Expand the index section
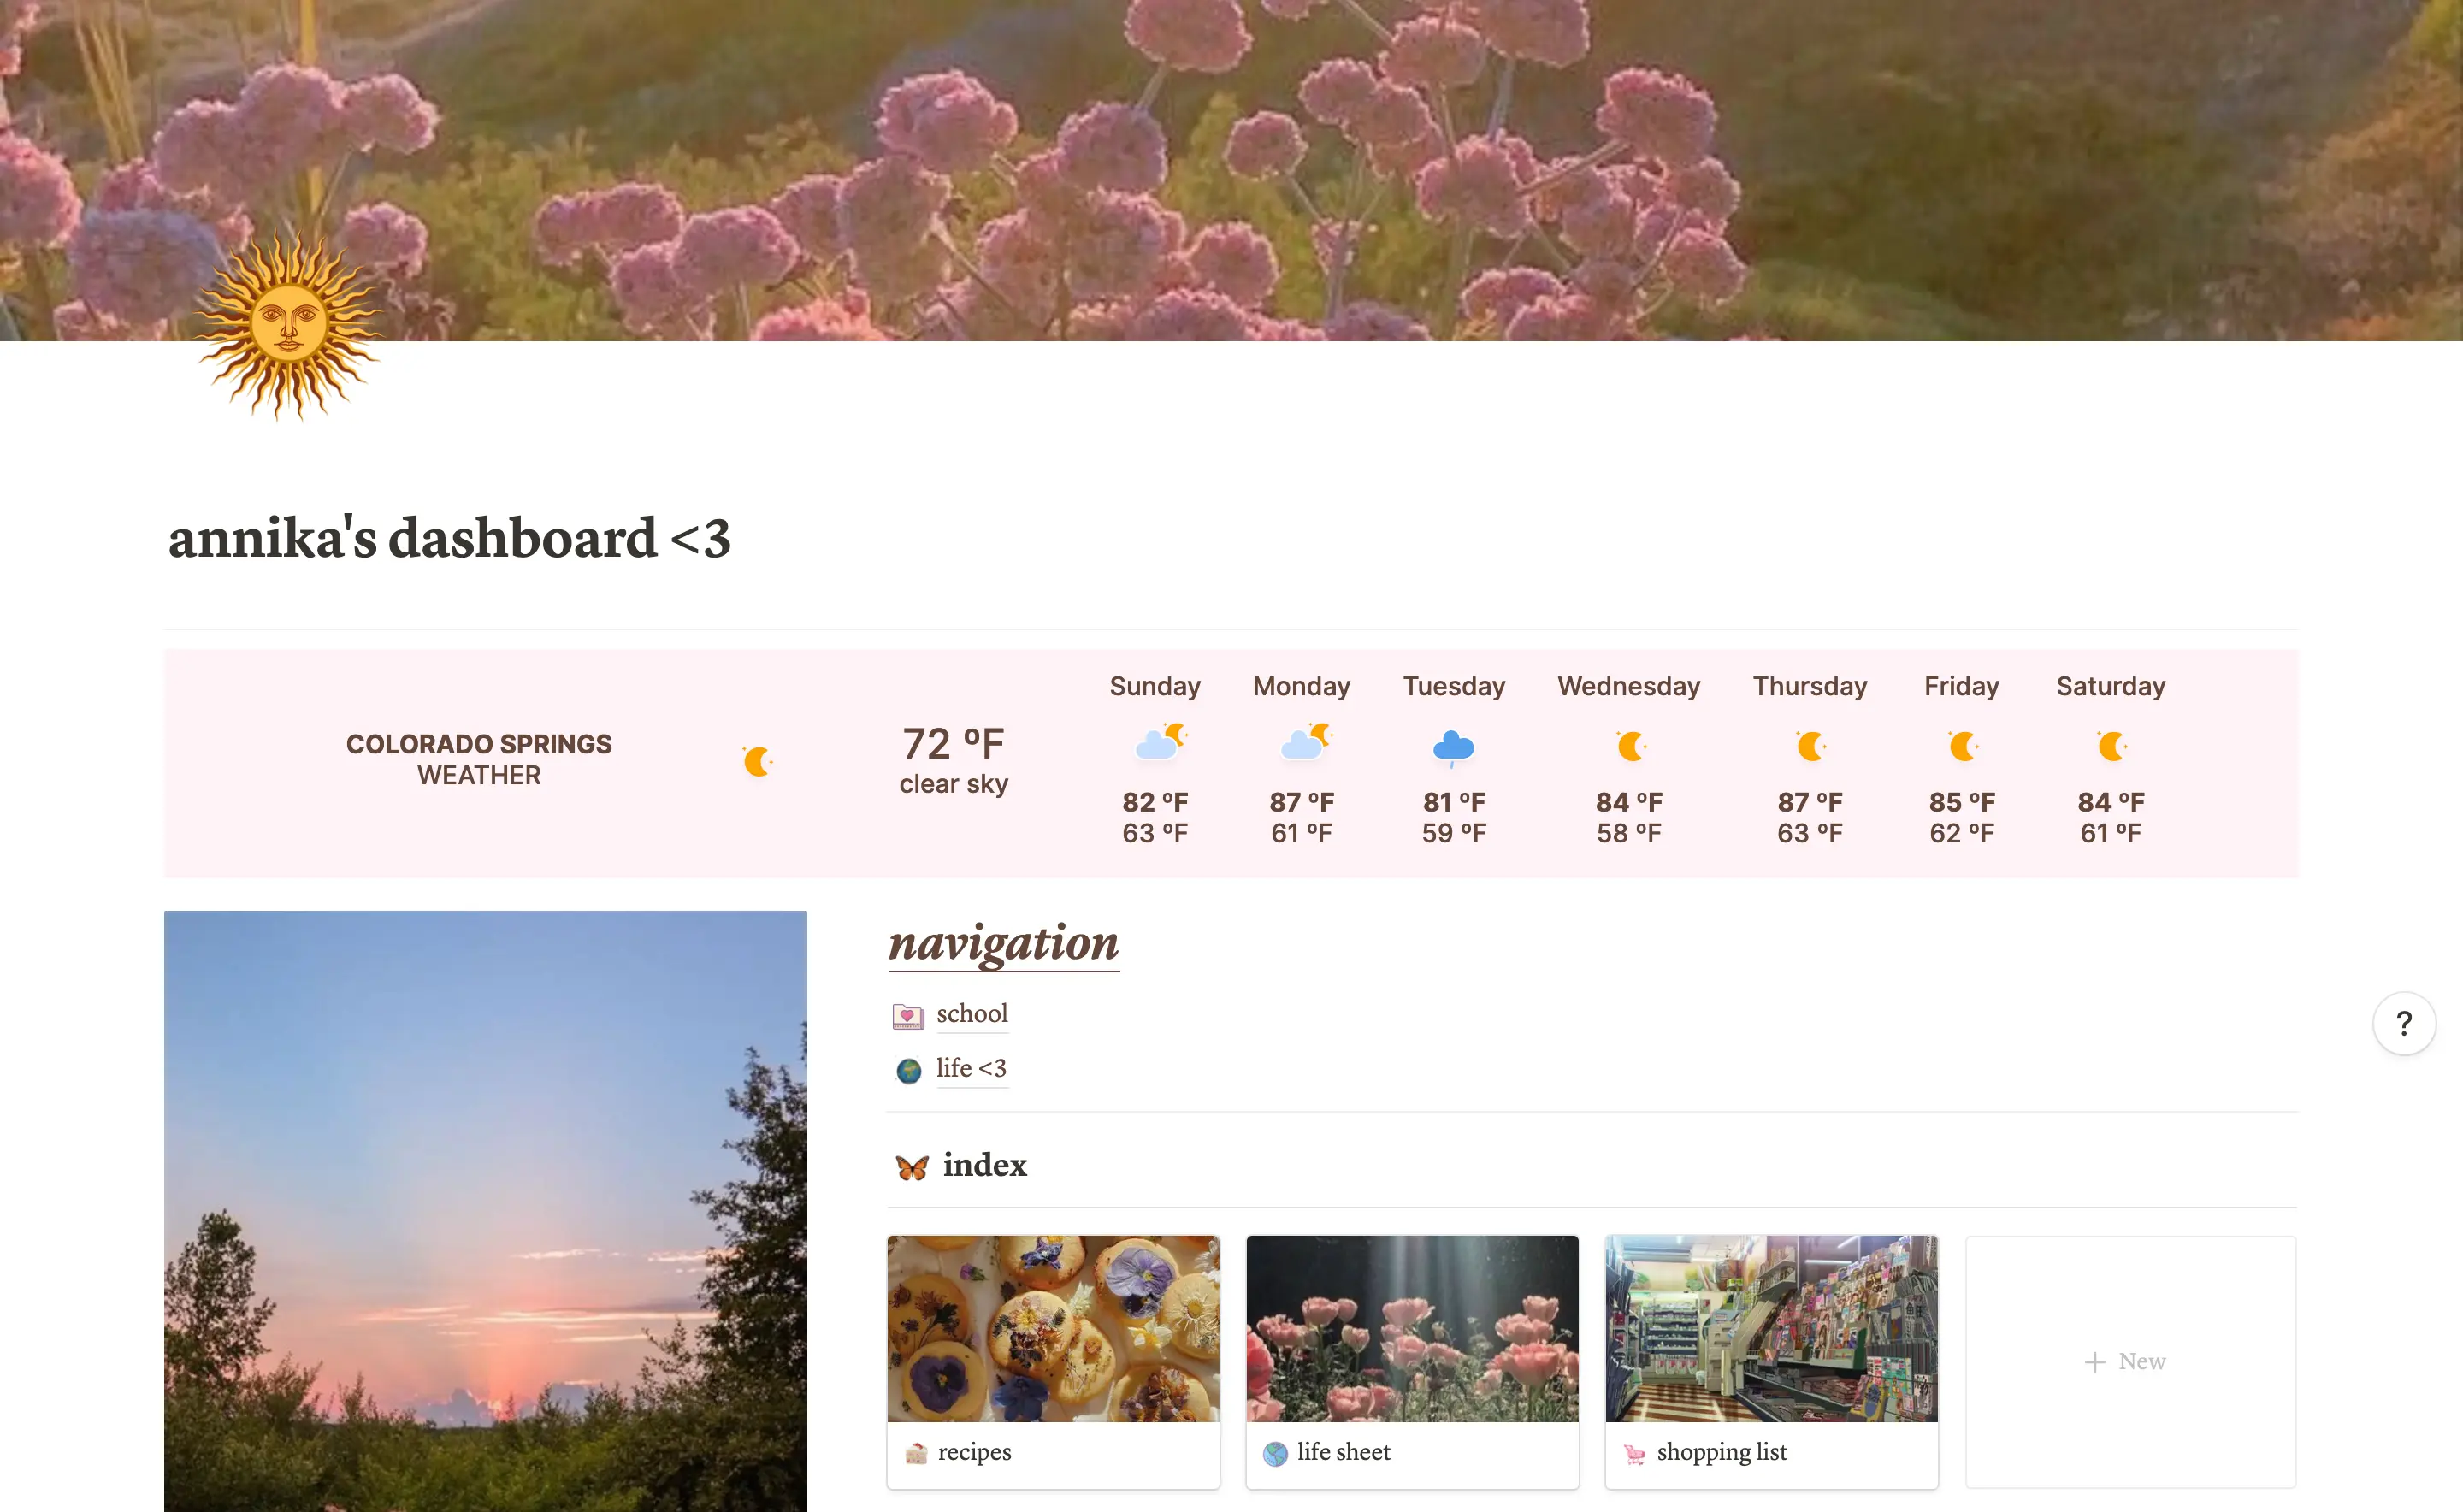Viewport: 2463px width, 1512px height. (978, 1161)
